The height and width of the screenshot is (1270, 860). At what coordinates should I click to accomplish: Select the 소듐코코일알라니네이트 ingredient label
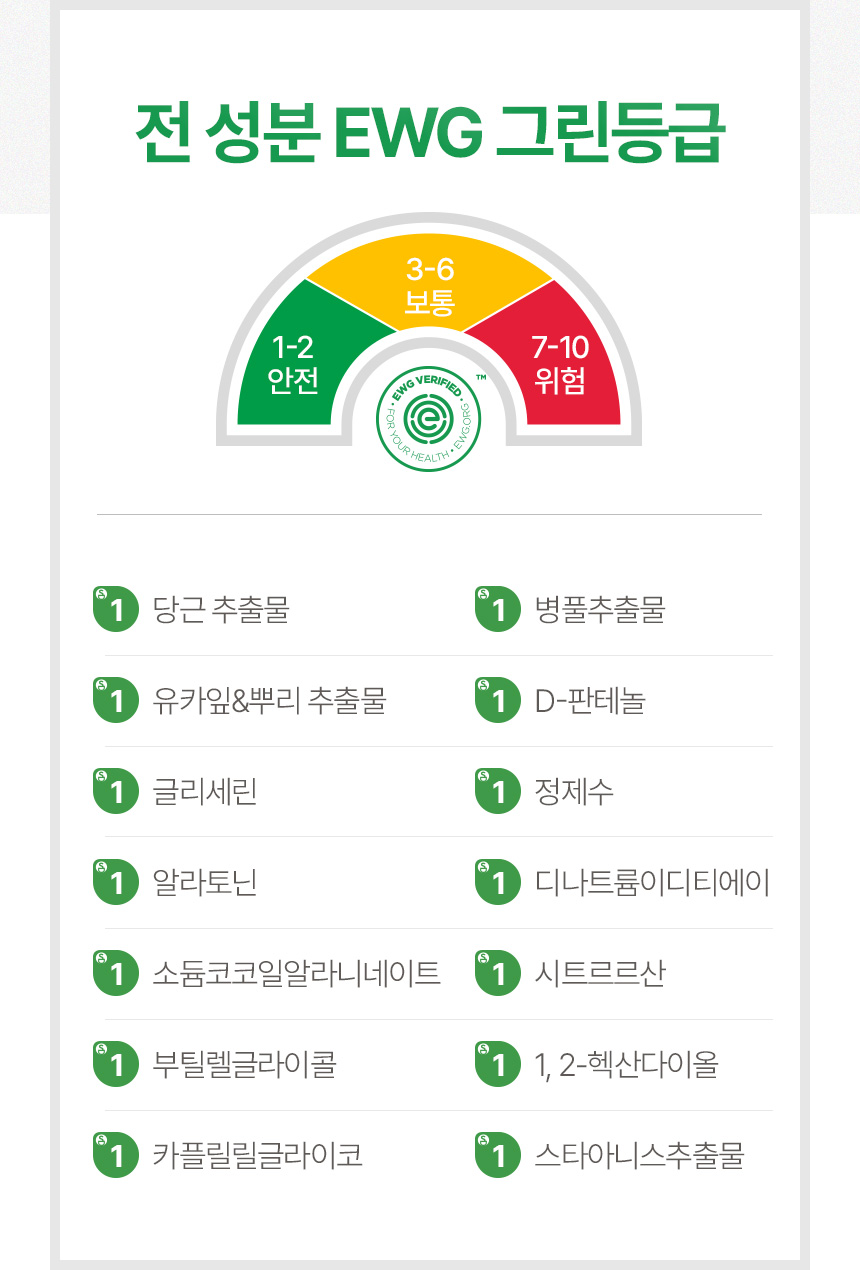(x=296, y=974)
